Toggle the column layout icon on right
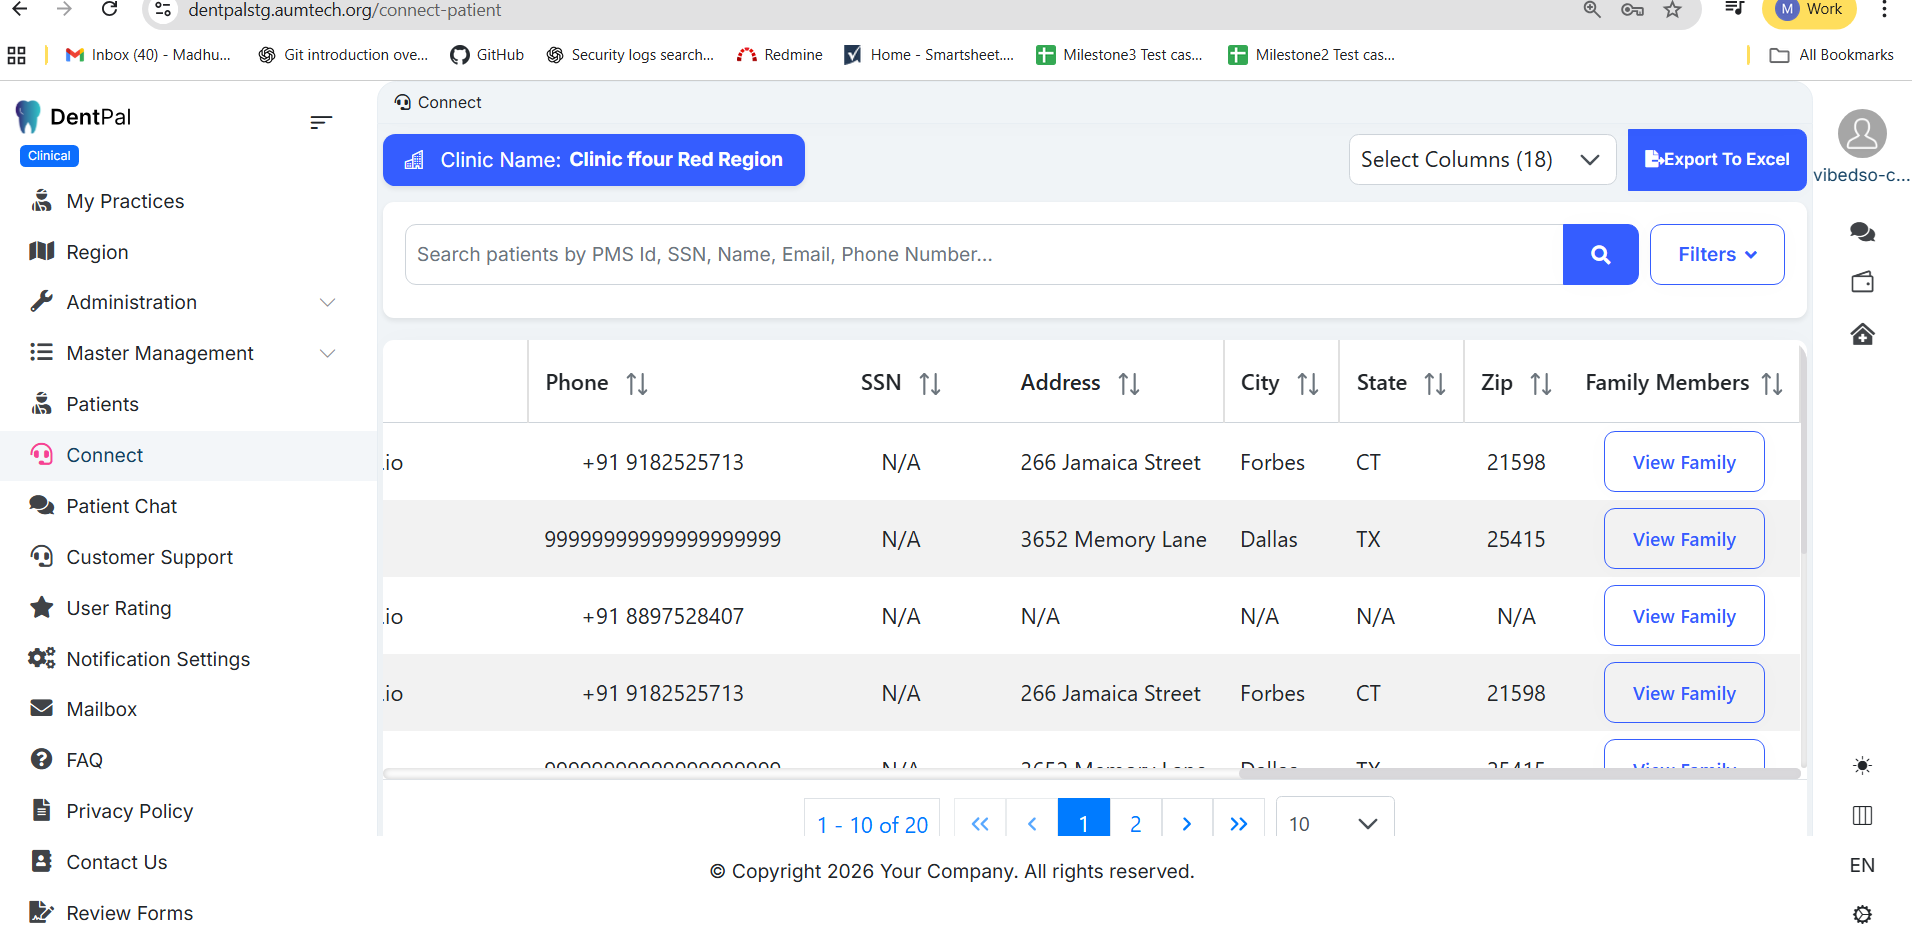 [1862, 816]
